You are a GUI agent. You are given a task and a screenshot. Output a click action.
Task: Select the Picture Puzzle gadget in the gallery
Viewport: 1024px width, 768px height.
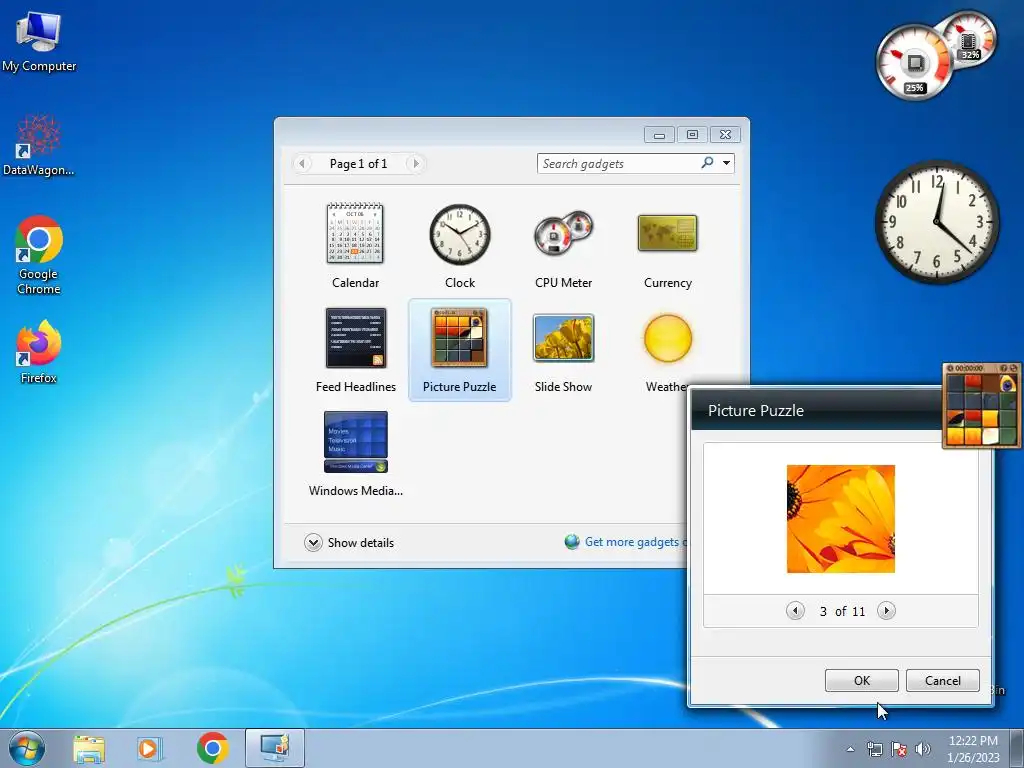point(460,349)
